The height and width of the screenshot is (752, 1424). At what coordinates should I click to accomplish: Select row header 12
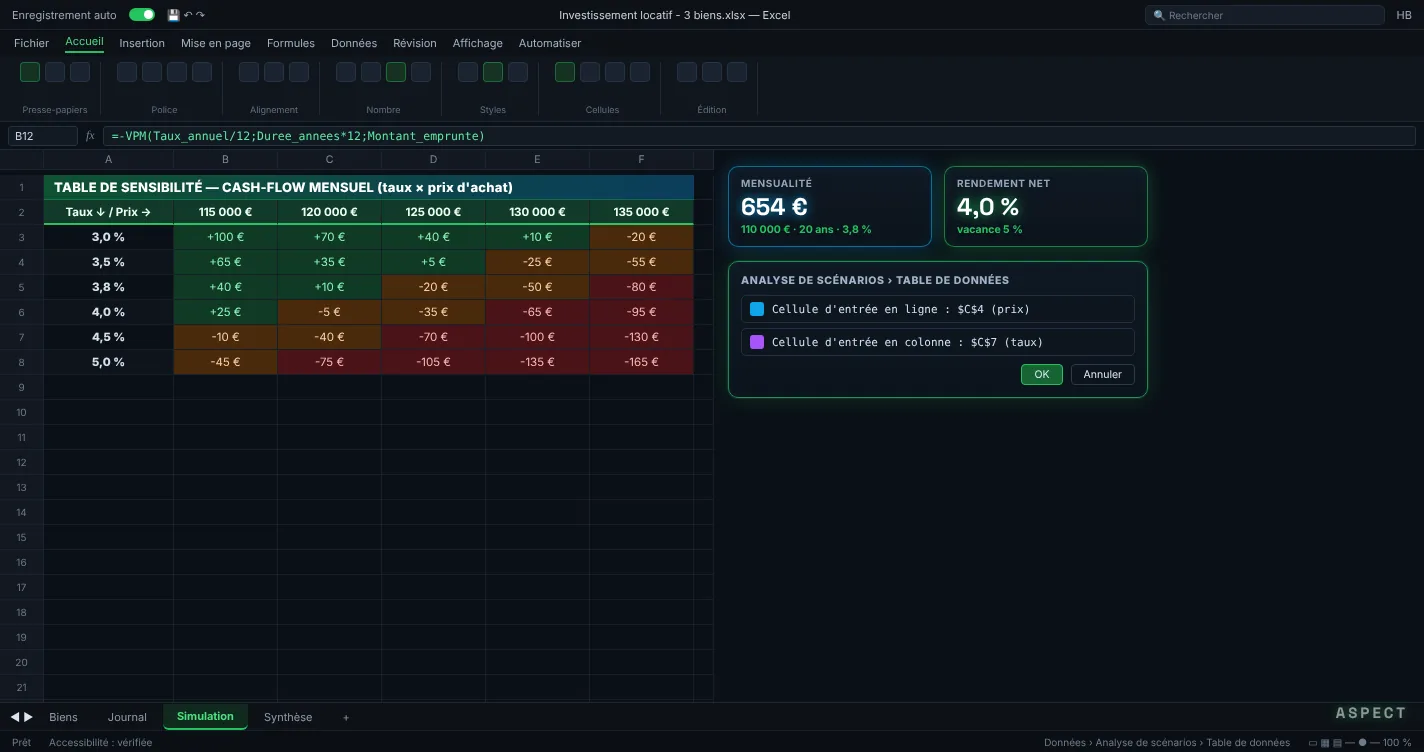coord(22,462)
